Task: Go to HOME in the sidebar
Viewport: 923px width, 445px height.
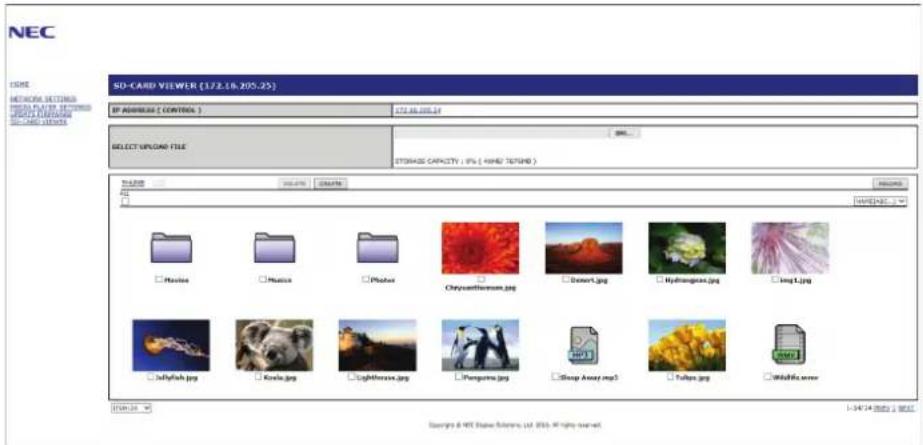Action: pyautogui.click(x=19, y=85)
